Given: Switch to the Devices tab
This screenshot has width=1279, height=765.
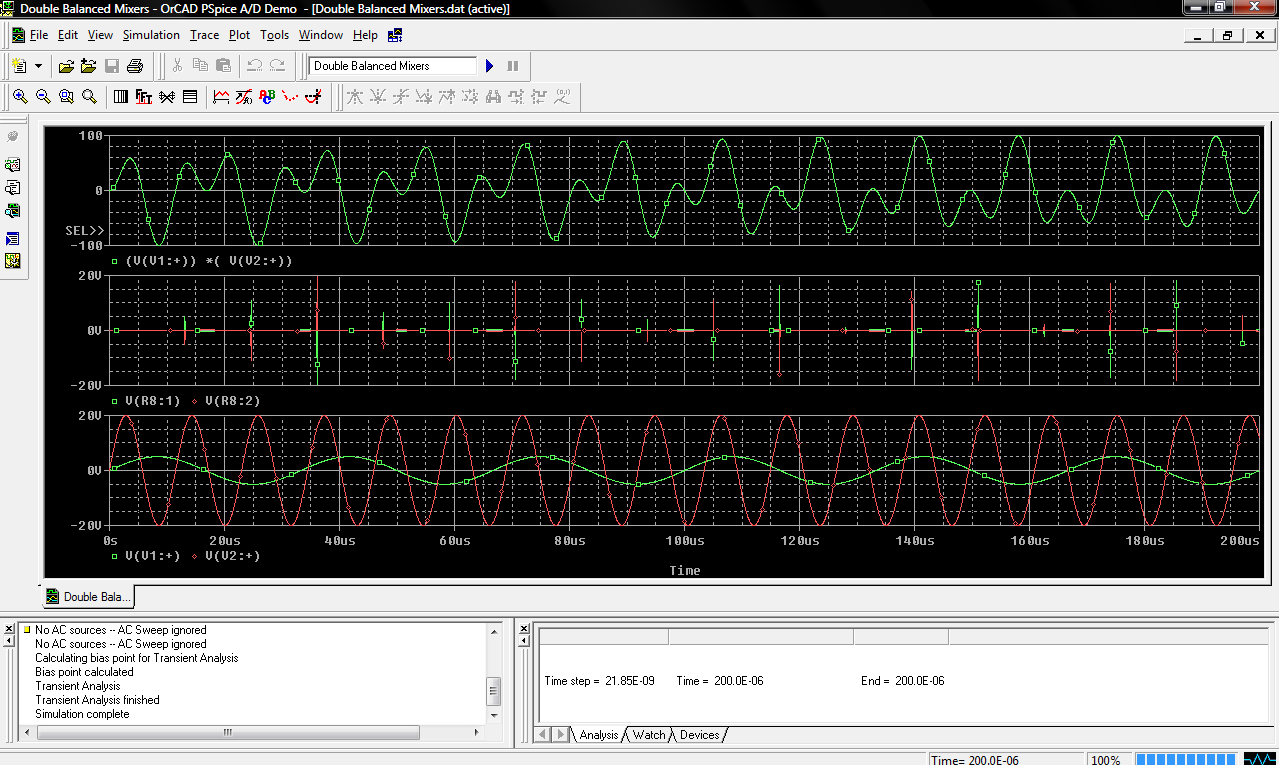Looking at the screenshot, I should click(x=699, y=735).
